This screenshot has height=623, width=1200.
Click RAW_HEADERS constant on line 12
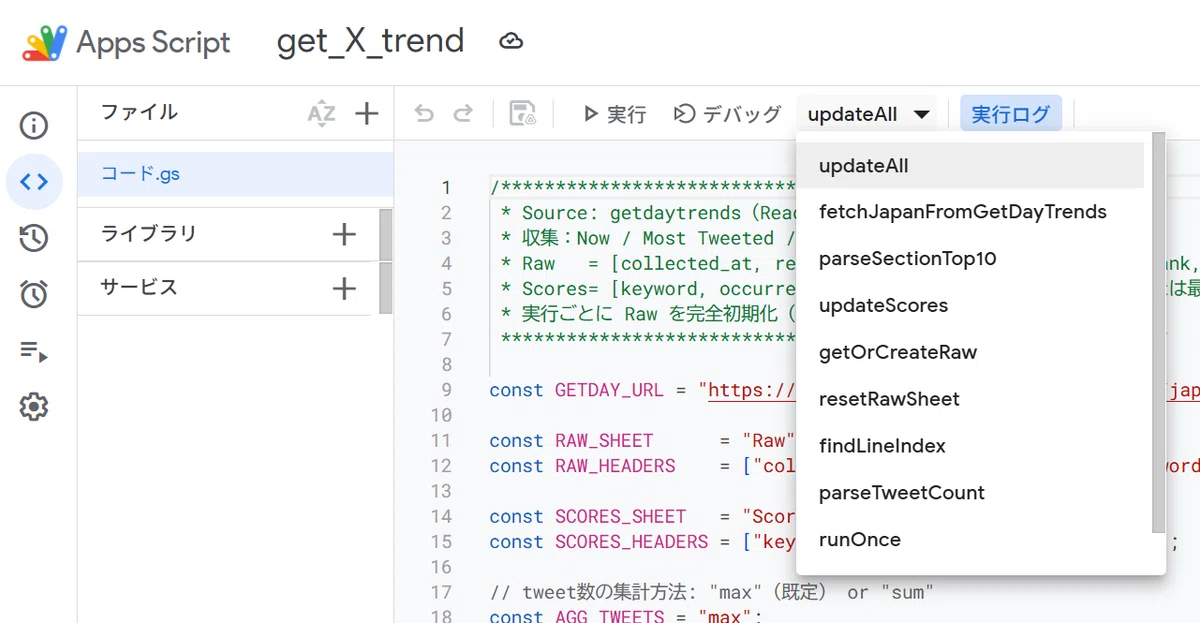[615, 466]
